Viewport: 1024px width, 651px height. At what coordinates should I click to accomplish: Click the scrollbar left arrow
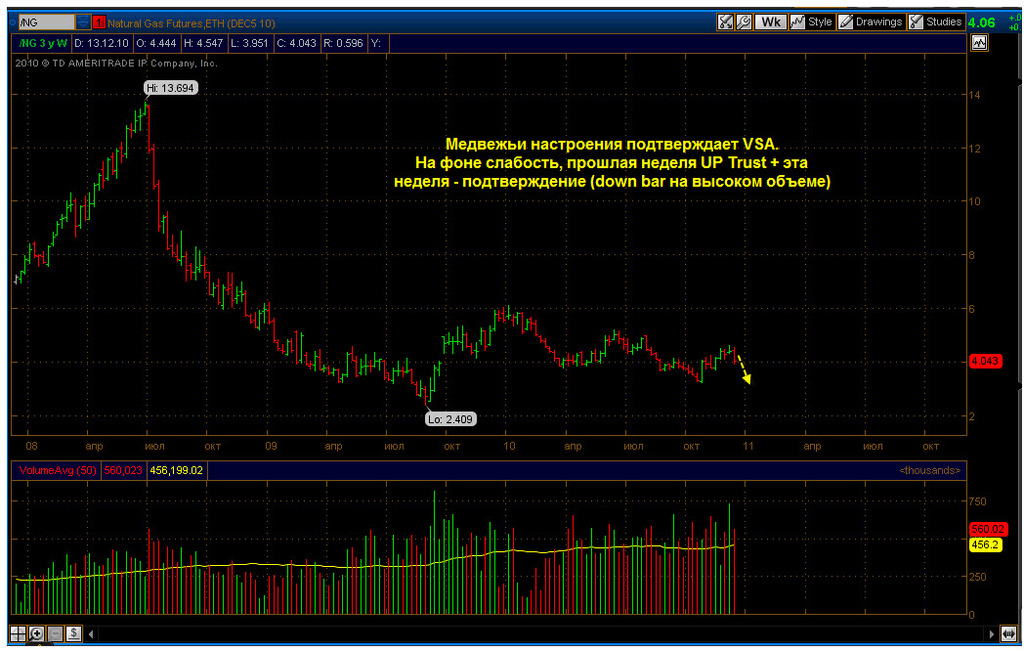pos(91,633)
